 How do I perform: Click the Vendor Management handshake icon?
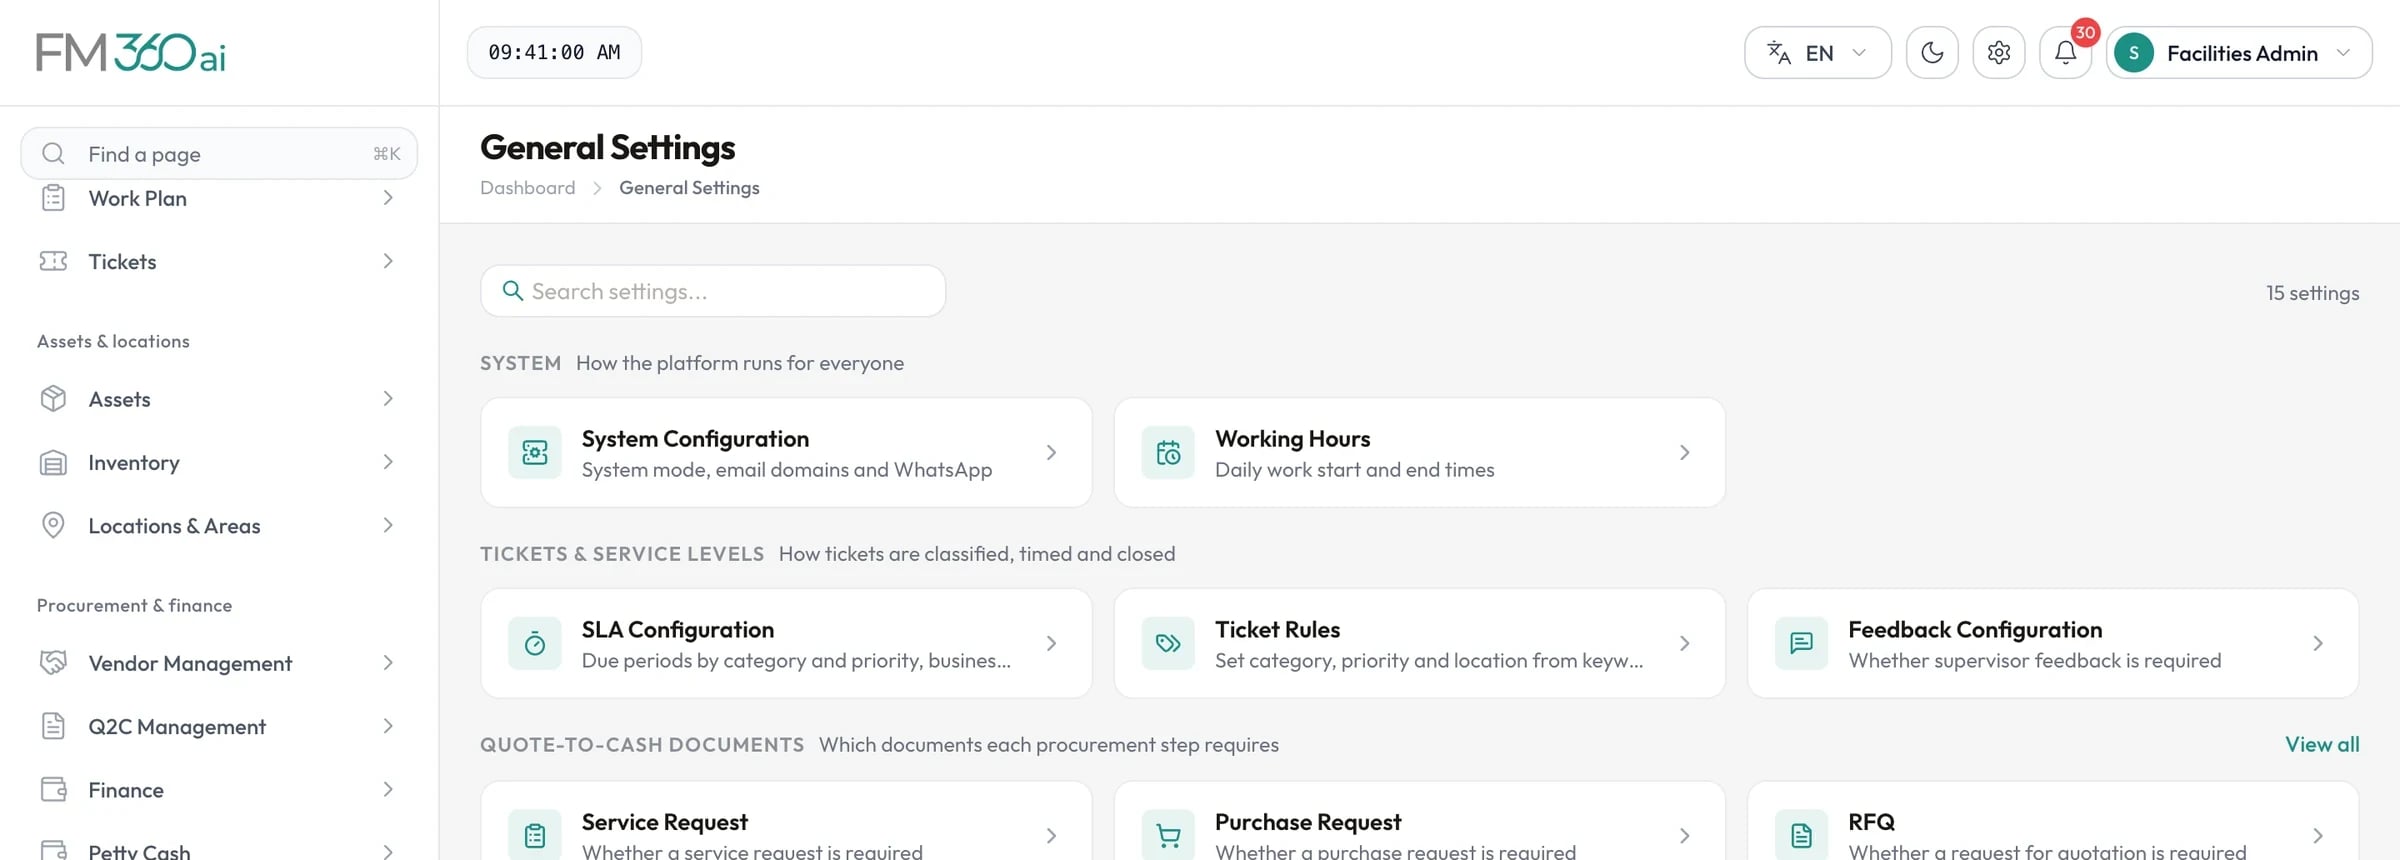coord(53,663)
